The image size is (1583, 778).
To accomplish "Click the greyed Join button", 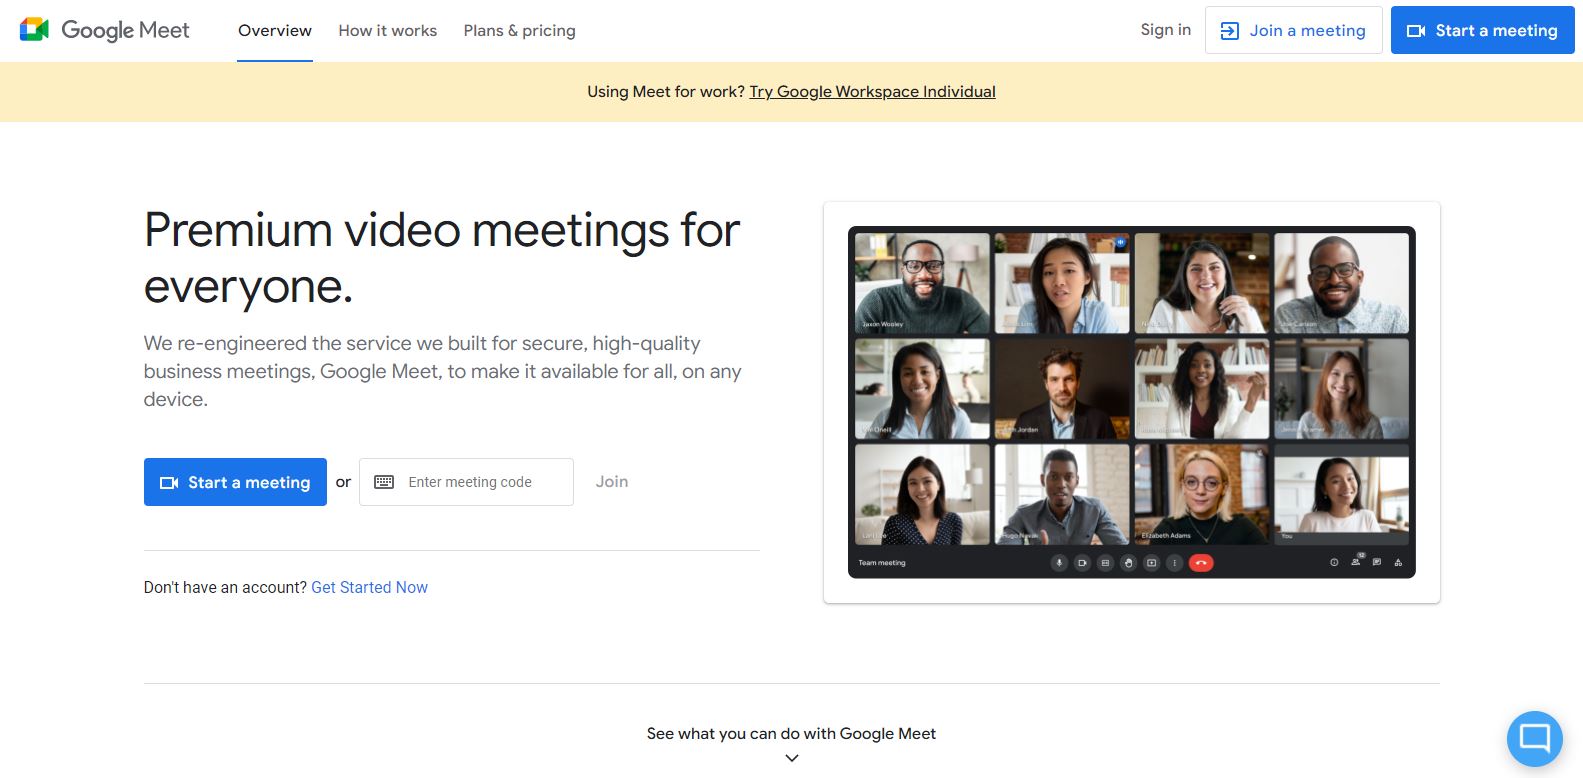I will (612, 482).
